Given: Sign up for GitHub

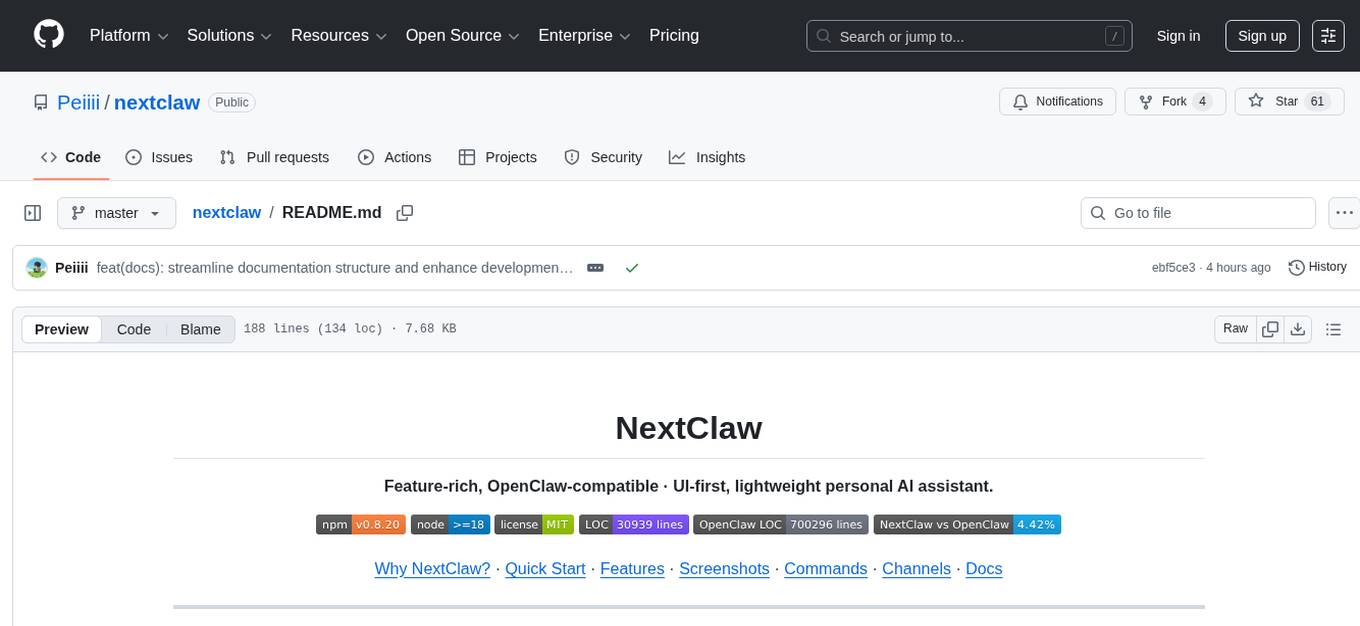Looking at the screenshot, I should point(1261,35).
